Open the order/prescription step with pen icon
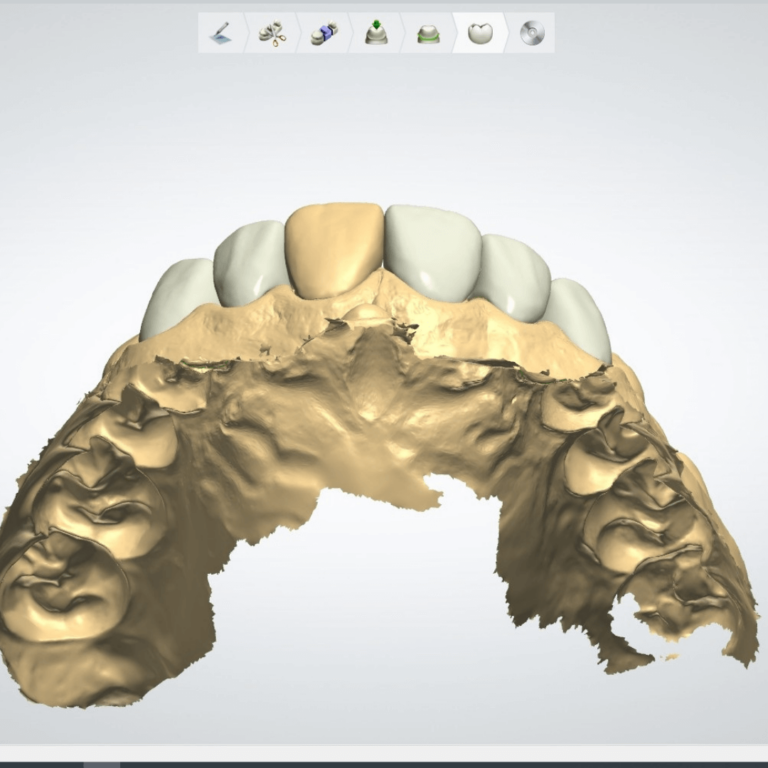The height and width of the screenshot is (768, 768). pyautogui.click(x=221, y=33)
